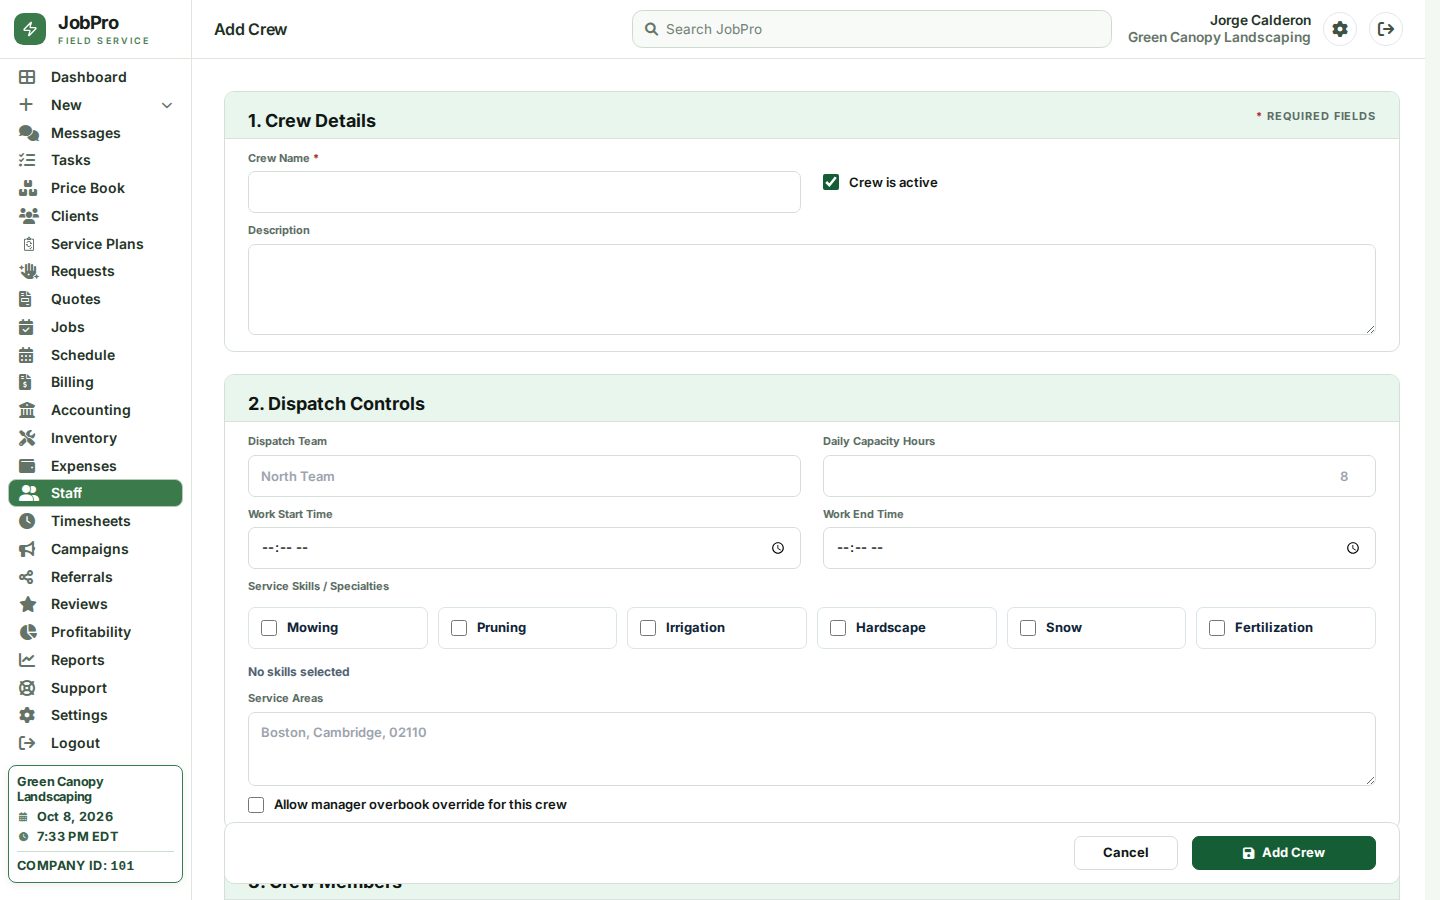Open Timesheets in the sidebar
Screen dimensions: 1440x900
[95, 521]
